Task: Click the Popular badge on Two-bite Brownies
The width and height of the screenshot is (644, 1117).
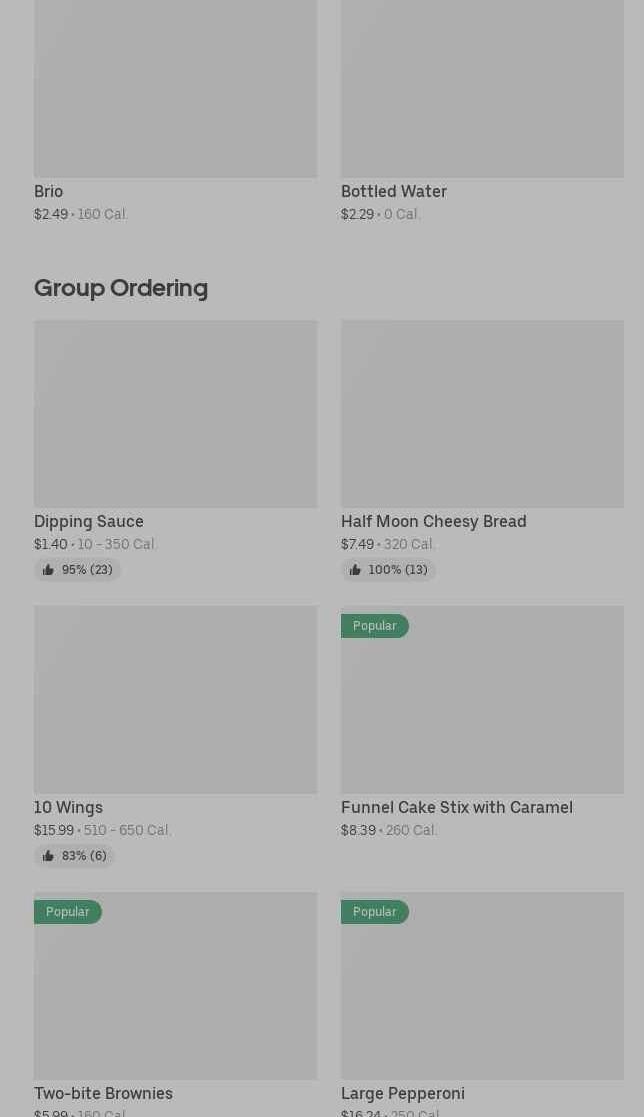Action: [68, 912]
